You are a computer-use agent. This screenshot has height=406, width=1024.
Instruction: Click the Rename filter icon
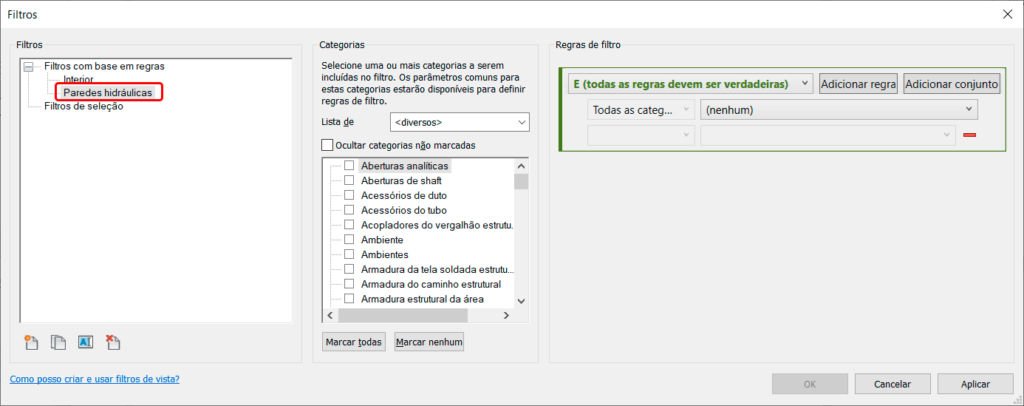click(86, 341)
